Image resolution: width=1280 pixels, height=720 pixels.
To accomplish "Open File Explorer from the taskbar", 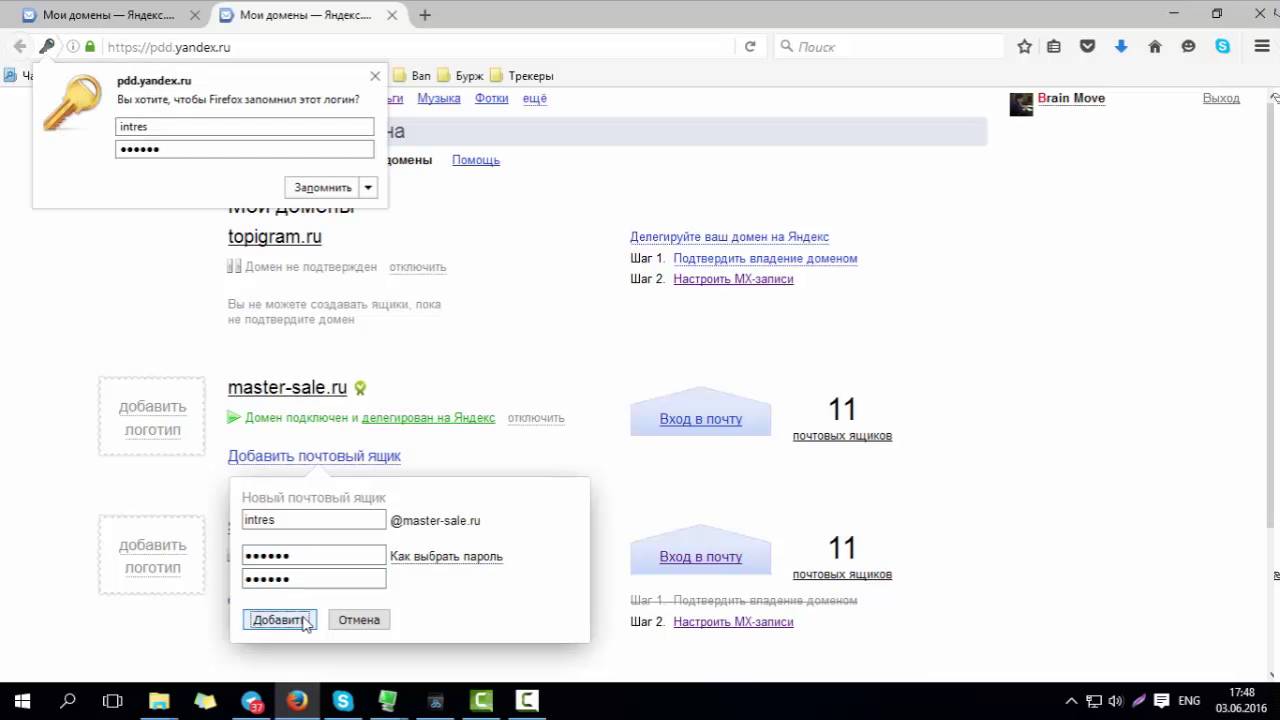I will [x=160, y=701].
